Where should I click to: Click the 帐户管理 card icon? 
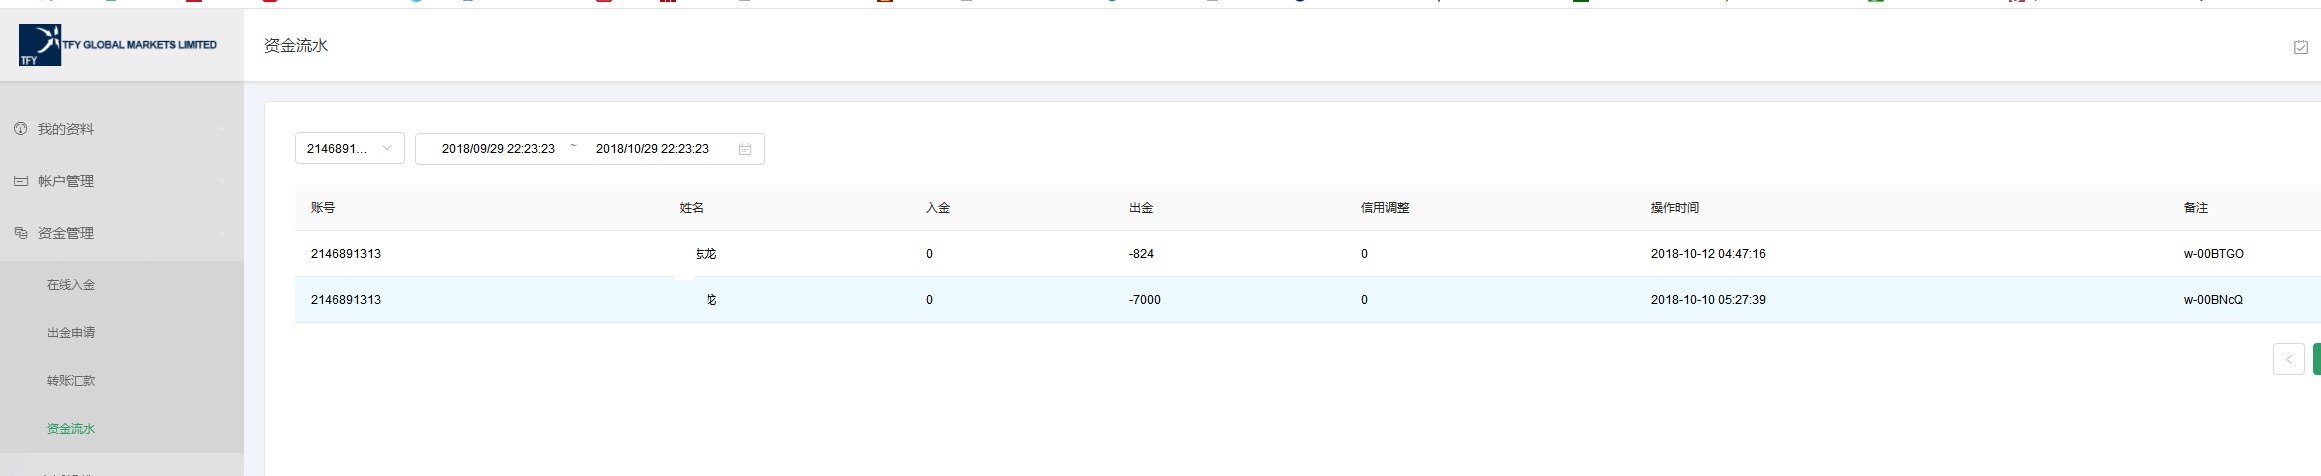click(x=20, y=181)
